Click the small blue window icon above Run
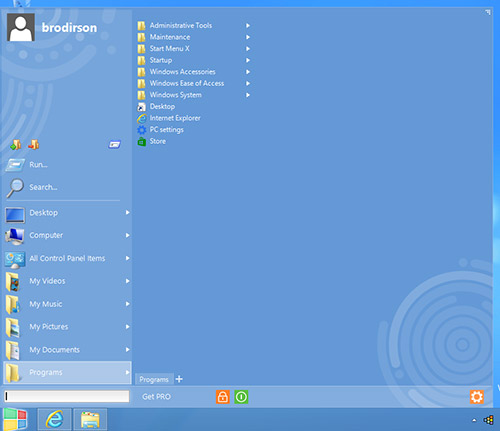Viewport: 500px width, 431px height. pyautogui.click(x=114, y=145)
